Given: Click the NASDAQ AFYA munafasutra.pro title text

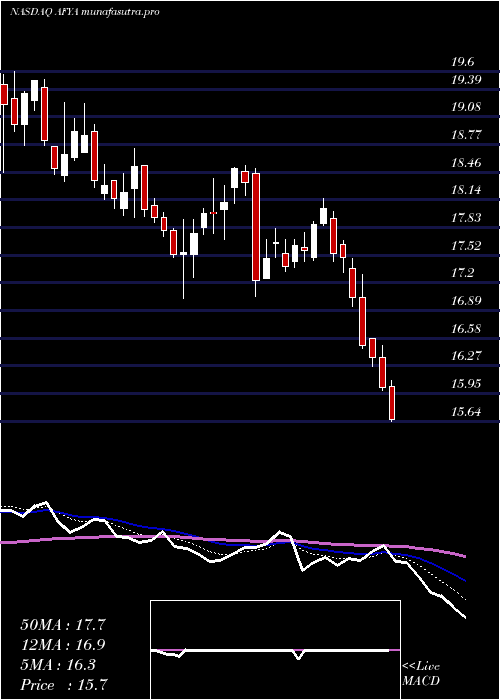Looking at the screenshot, I should pos(84,12).
